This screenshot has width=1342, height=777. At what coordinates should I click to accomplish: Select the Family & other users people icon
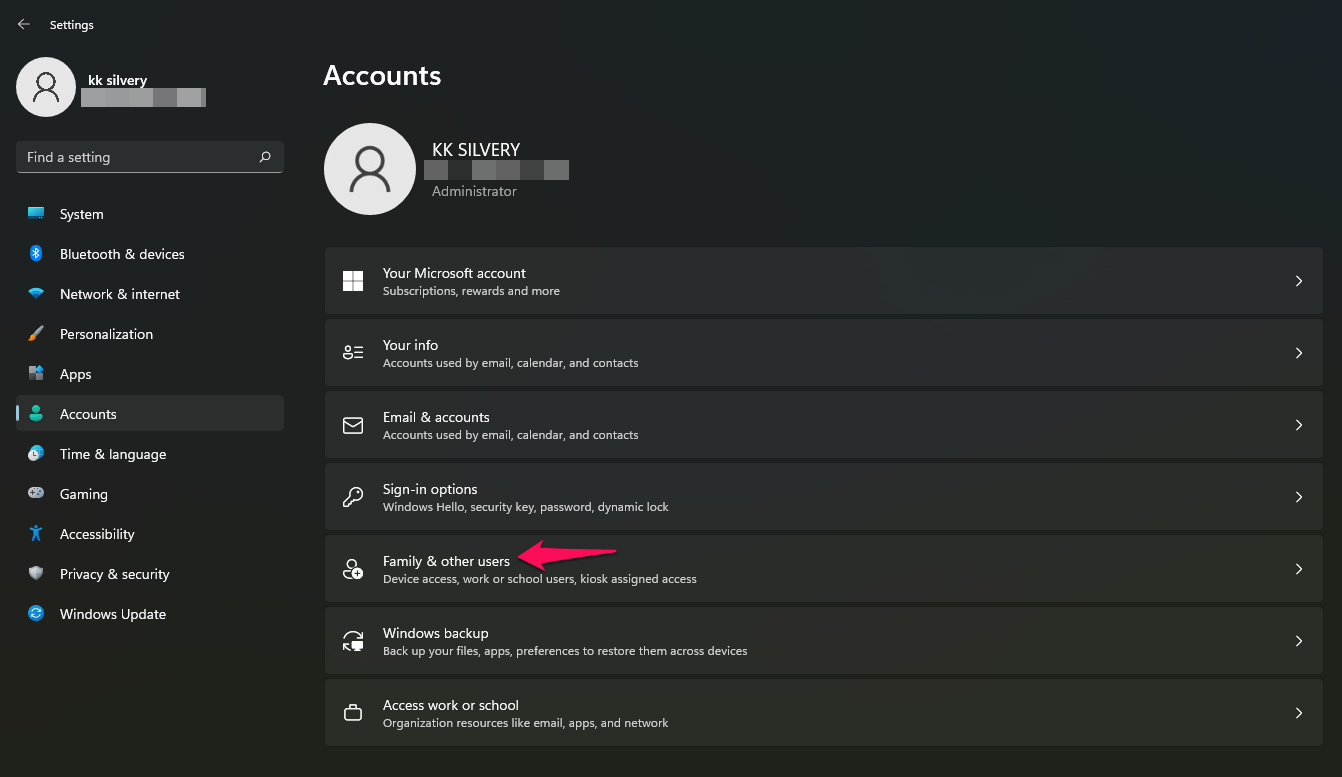(x=353, y=568)
